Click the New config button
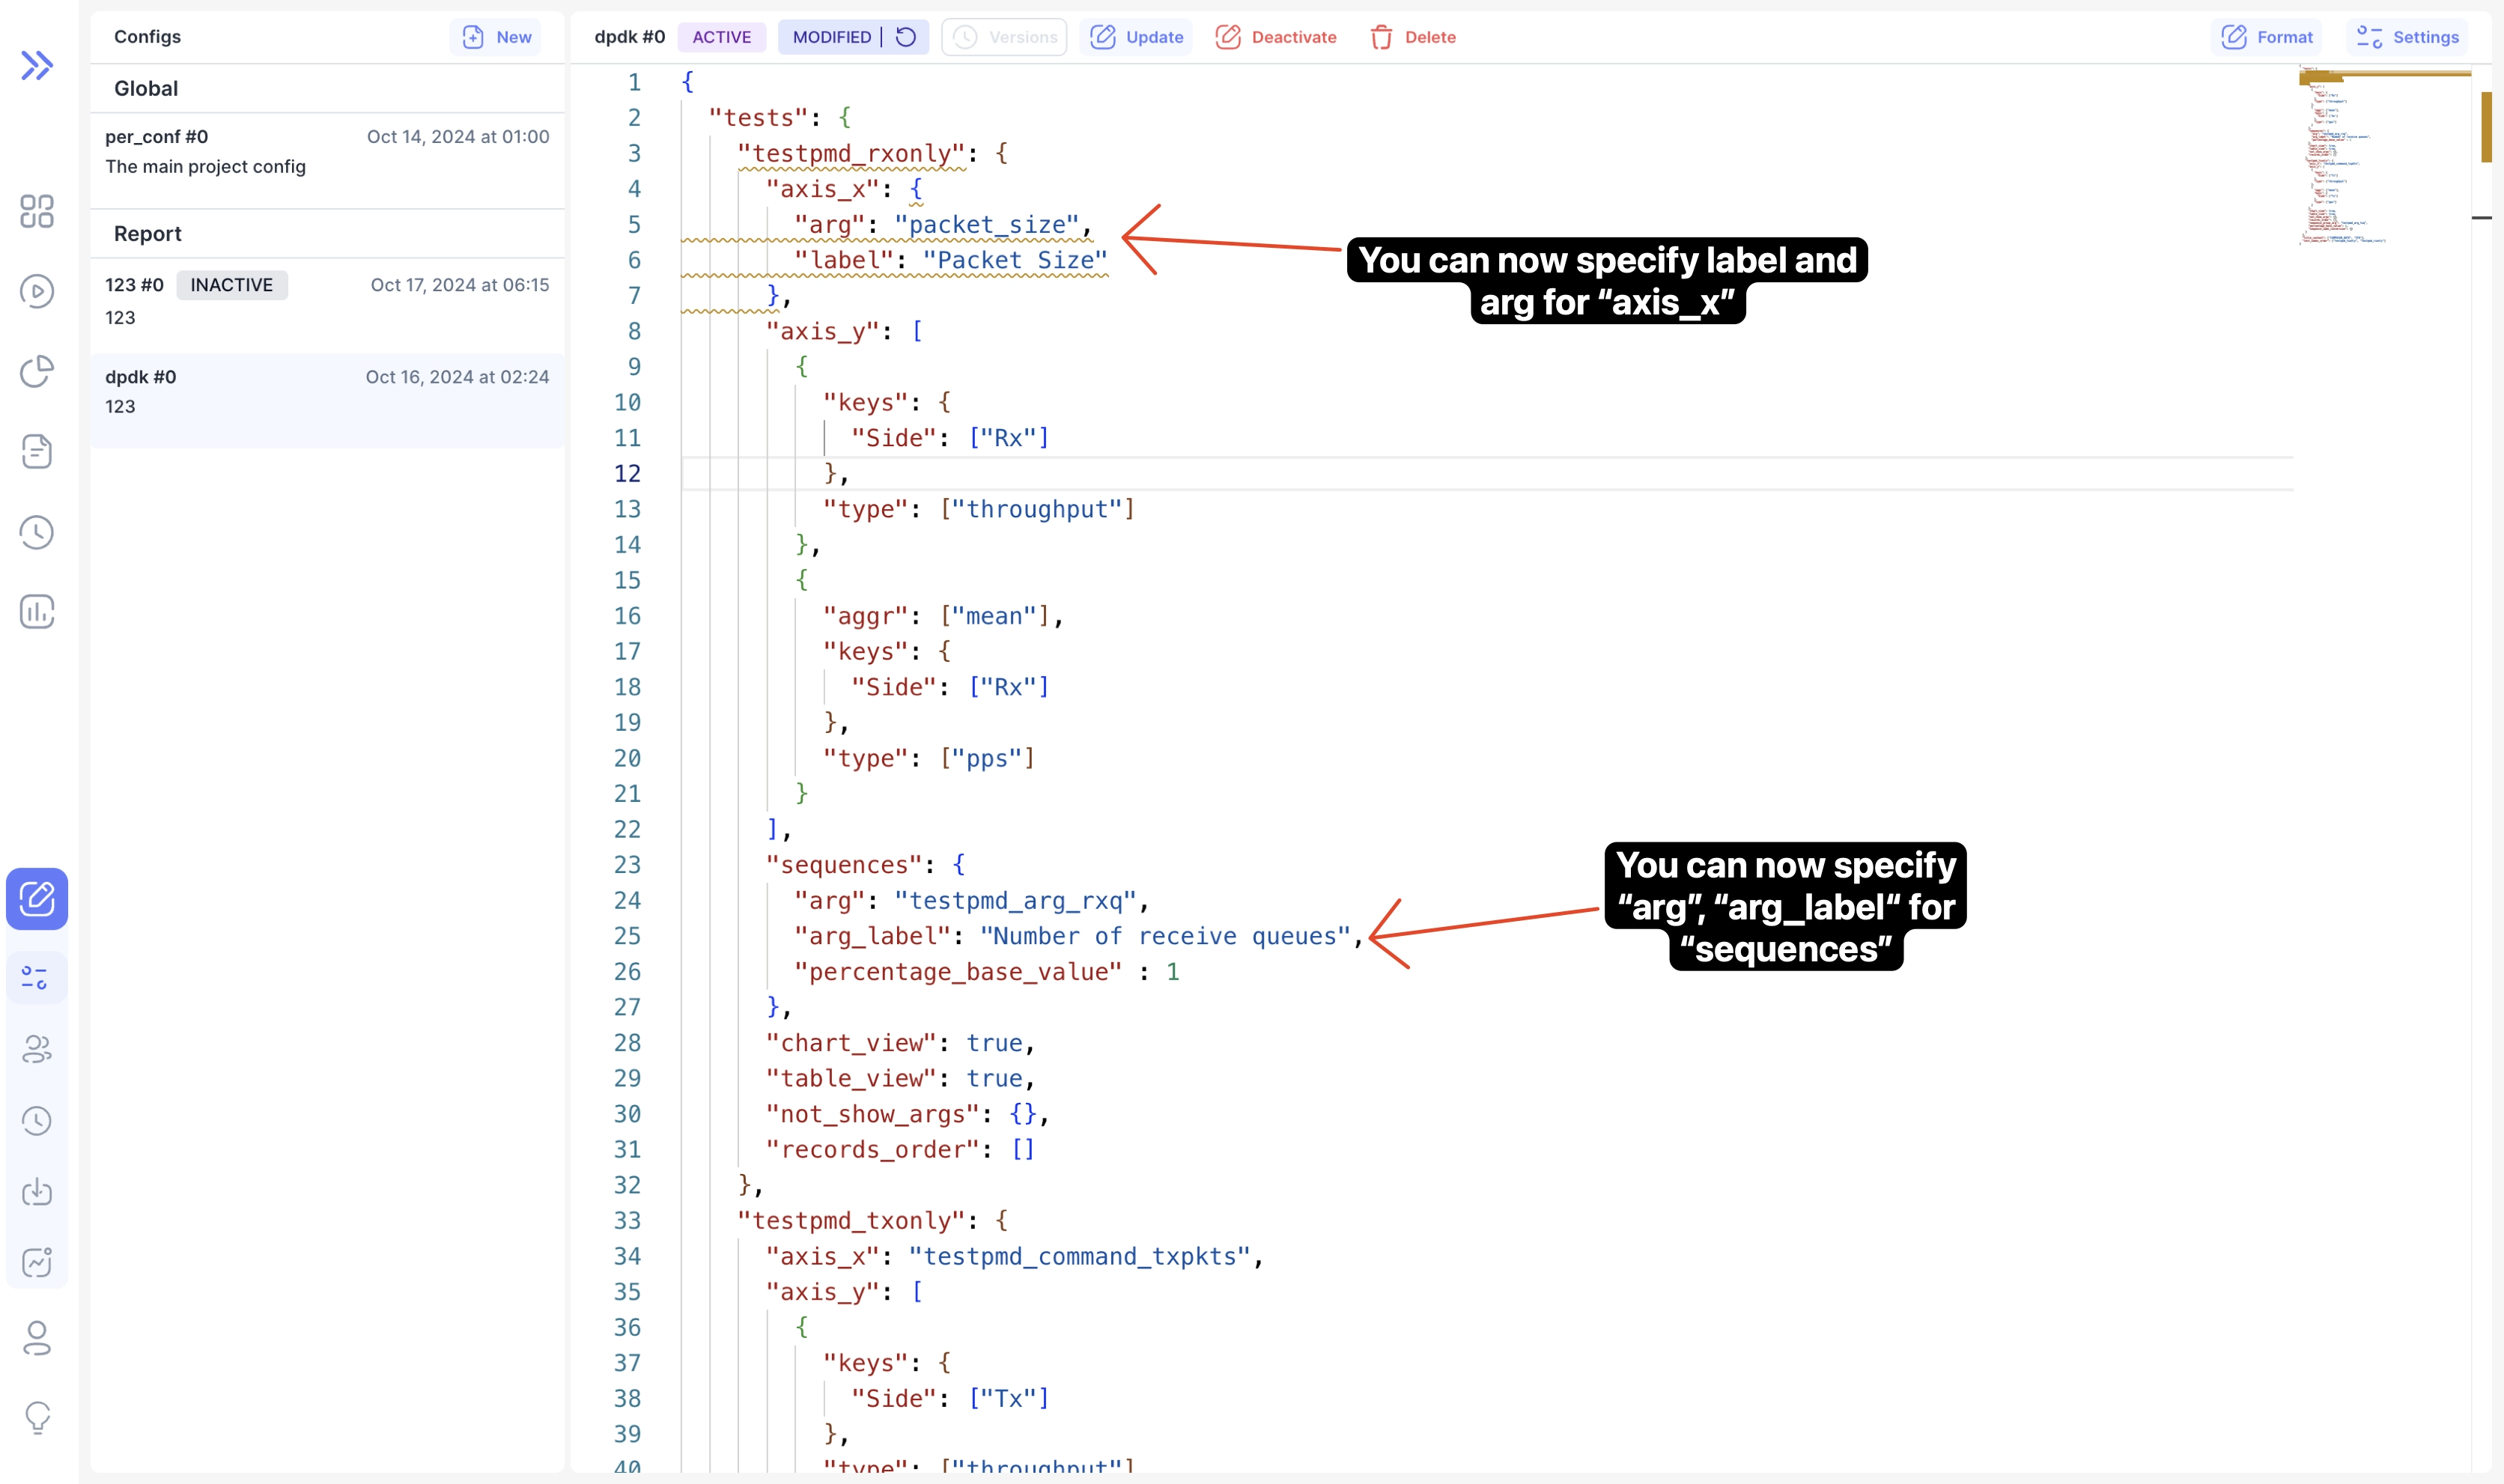Image resolution: width=2504 pixels, height=1484 pixels. 496,37
